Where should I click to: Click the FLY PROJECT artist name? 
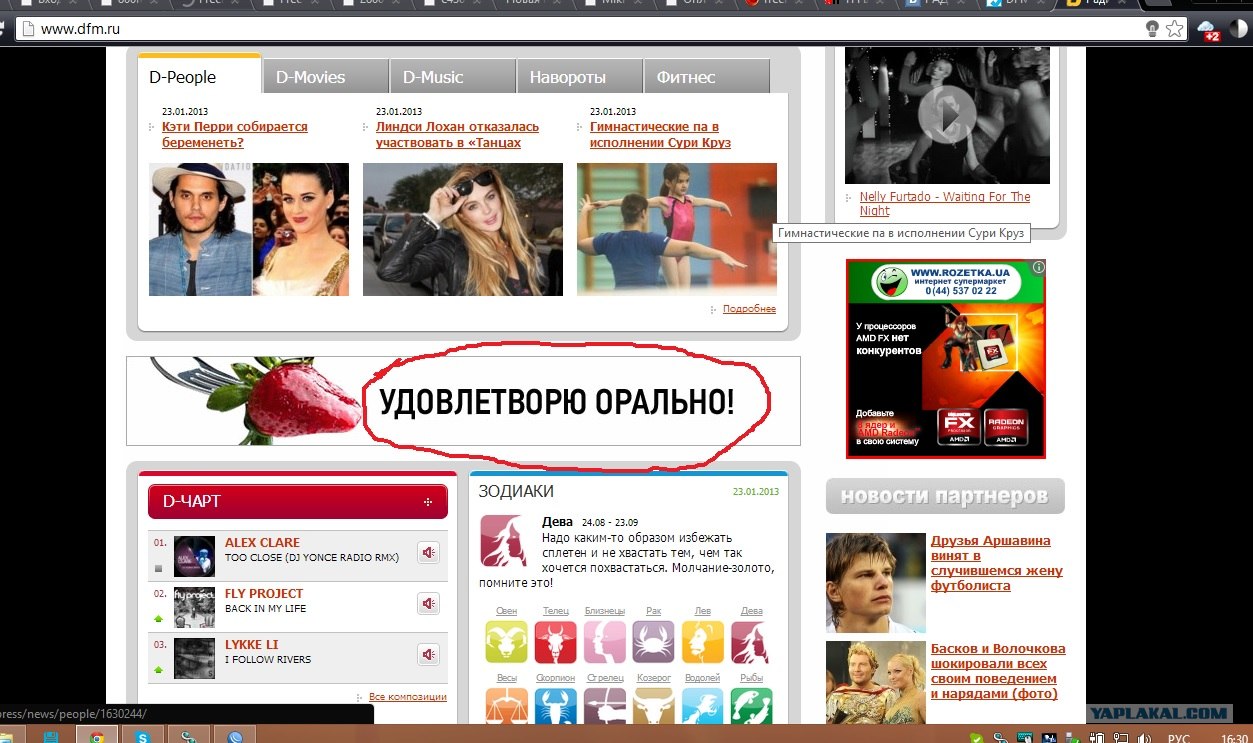tap(264, 594)
